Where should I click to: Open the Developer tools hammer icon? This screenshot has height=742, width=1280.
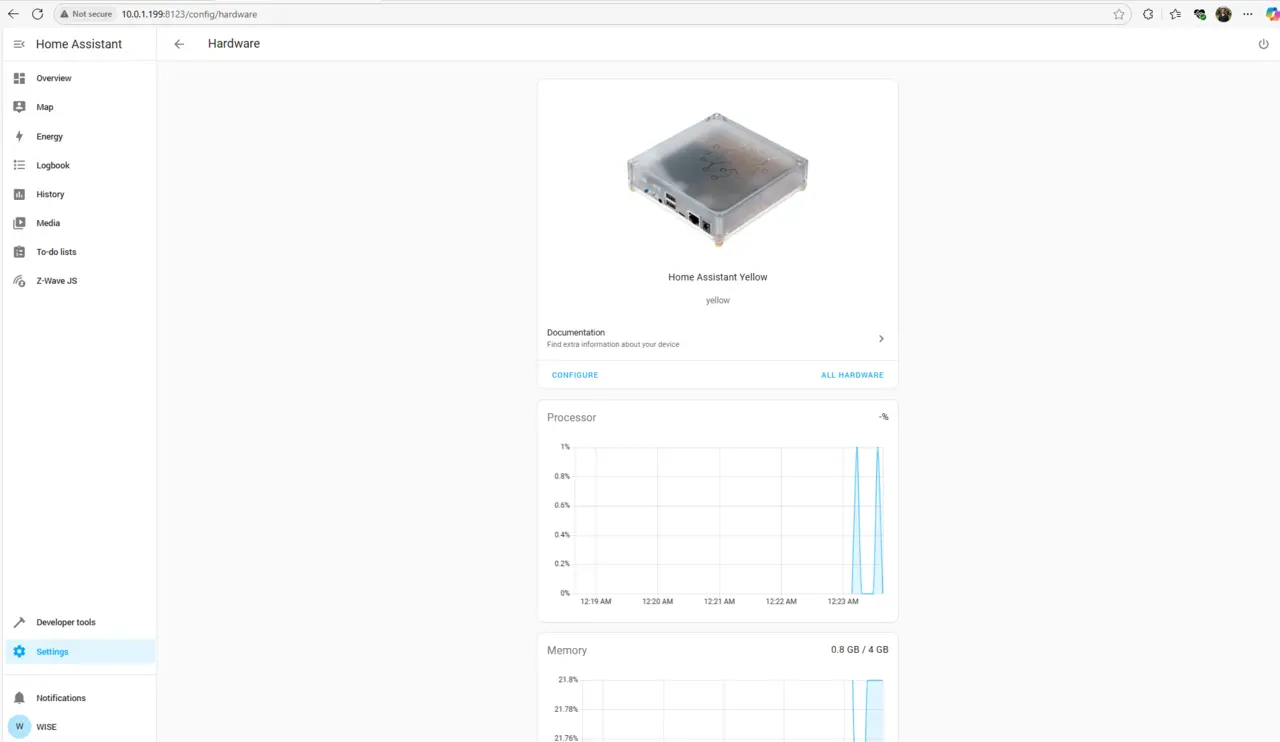tap(19, 622)
